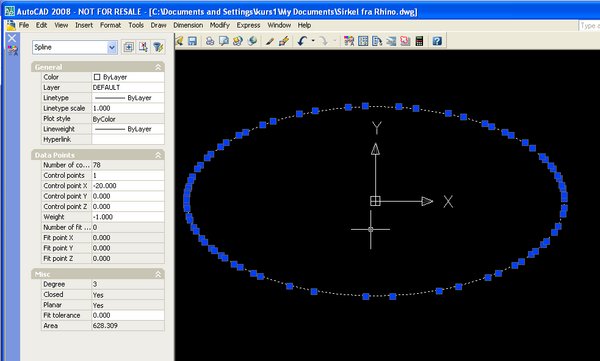Click the Fit tolerance value 0.000
The image size is (600, 361).
(x=128, y=315)
